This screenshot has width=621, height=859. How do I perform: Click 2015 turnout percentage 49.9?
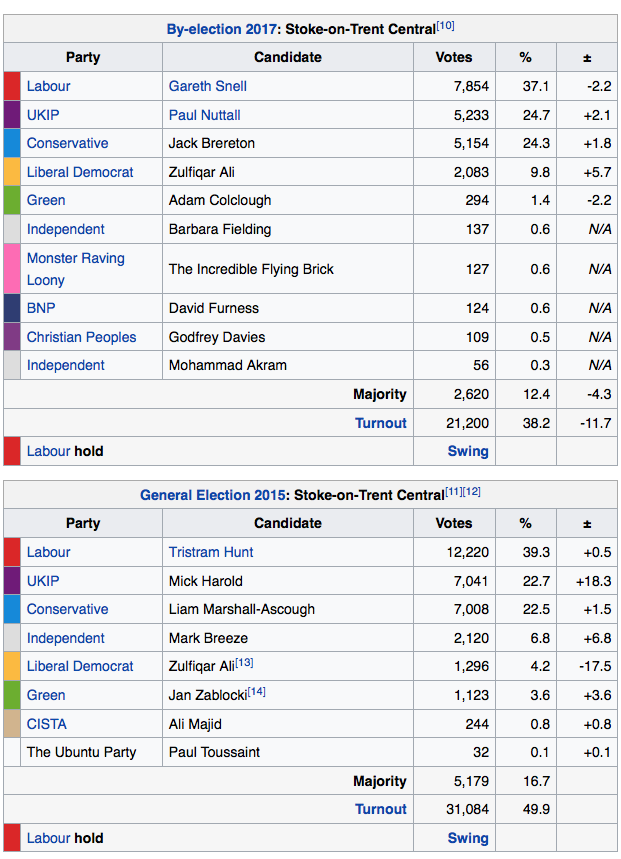point(537,809)
